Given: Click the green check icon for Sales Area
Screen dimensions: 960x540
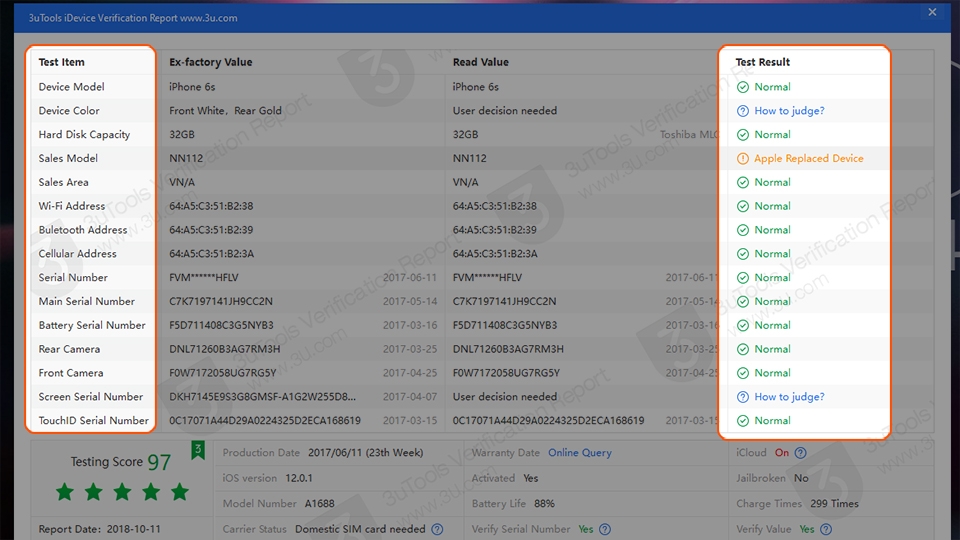Looking at the screenshot, I should [x=743, y=182].
